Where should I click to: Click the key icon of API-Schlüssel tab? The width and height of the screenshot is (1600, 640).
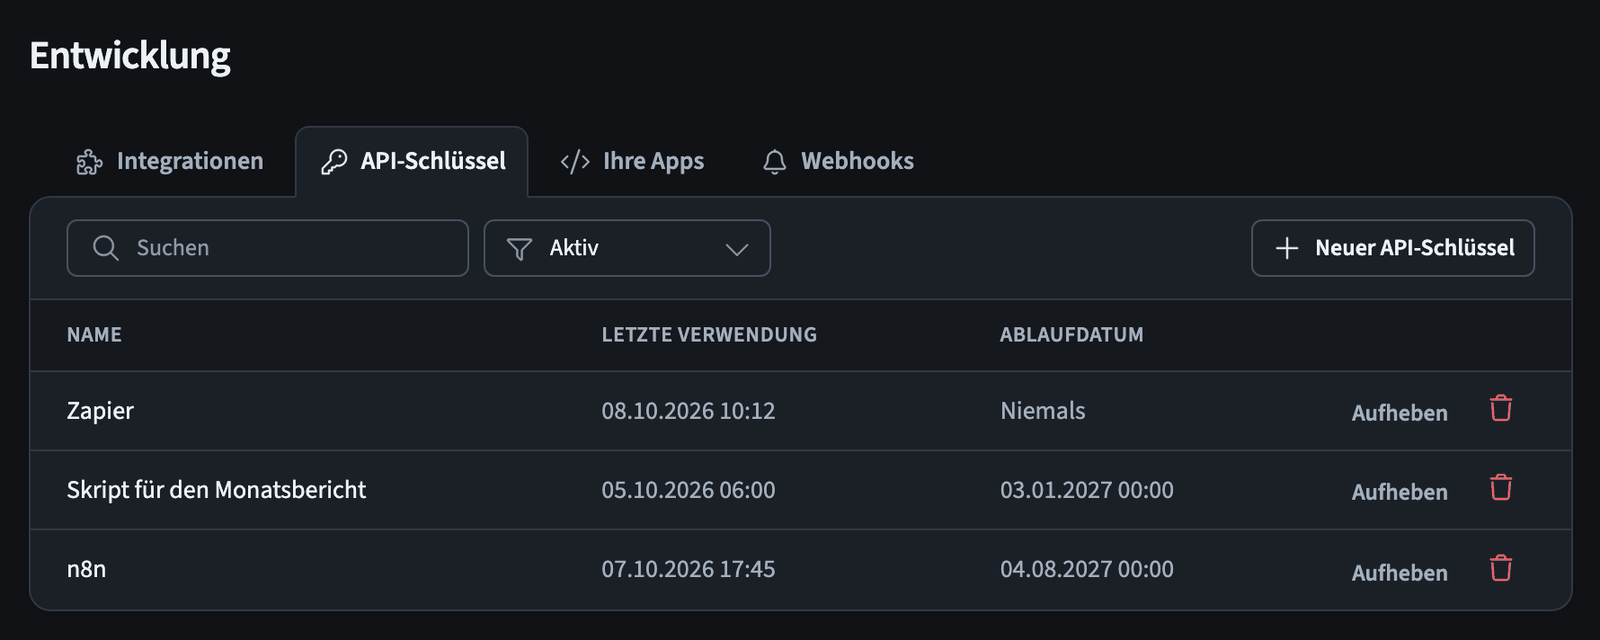334,162
